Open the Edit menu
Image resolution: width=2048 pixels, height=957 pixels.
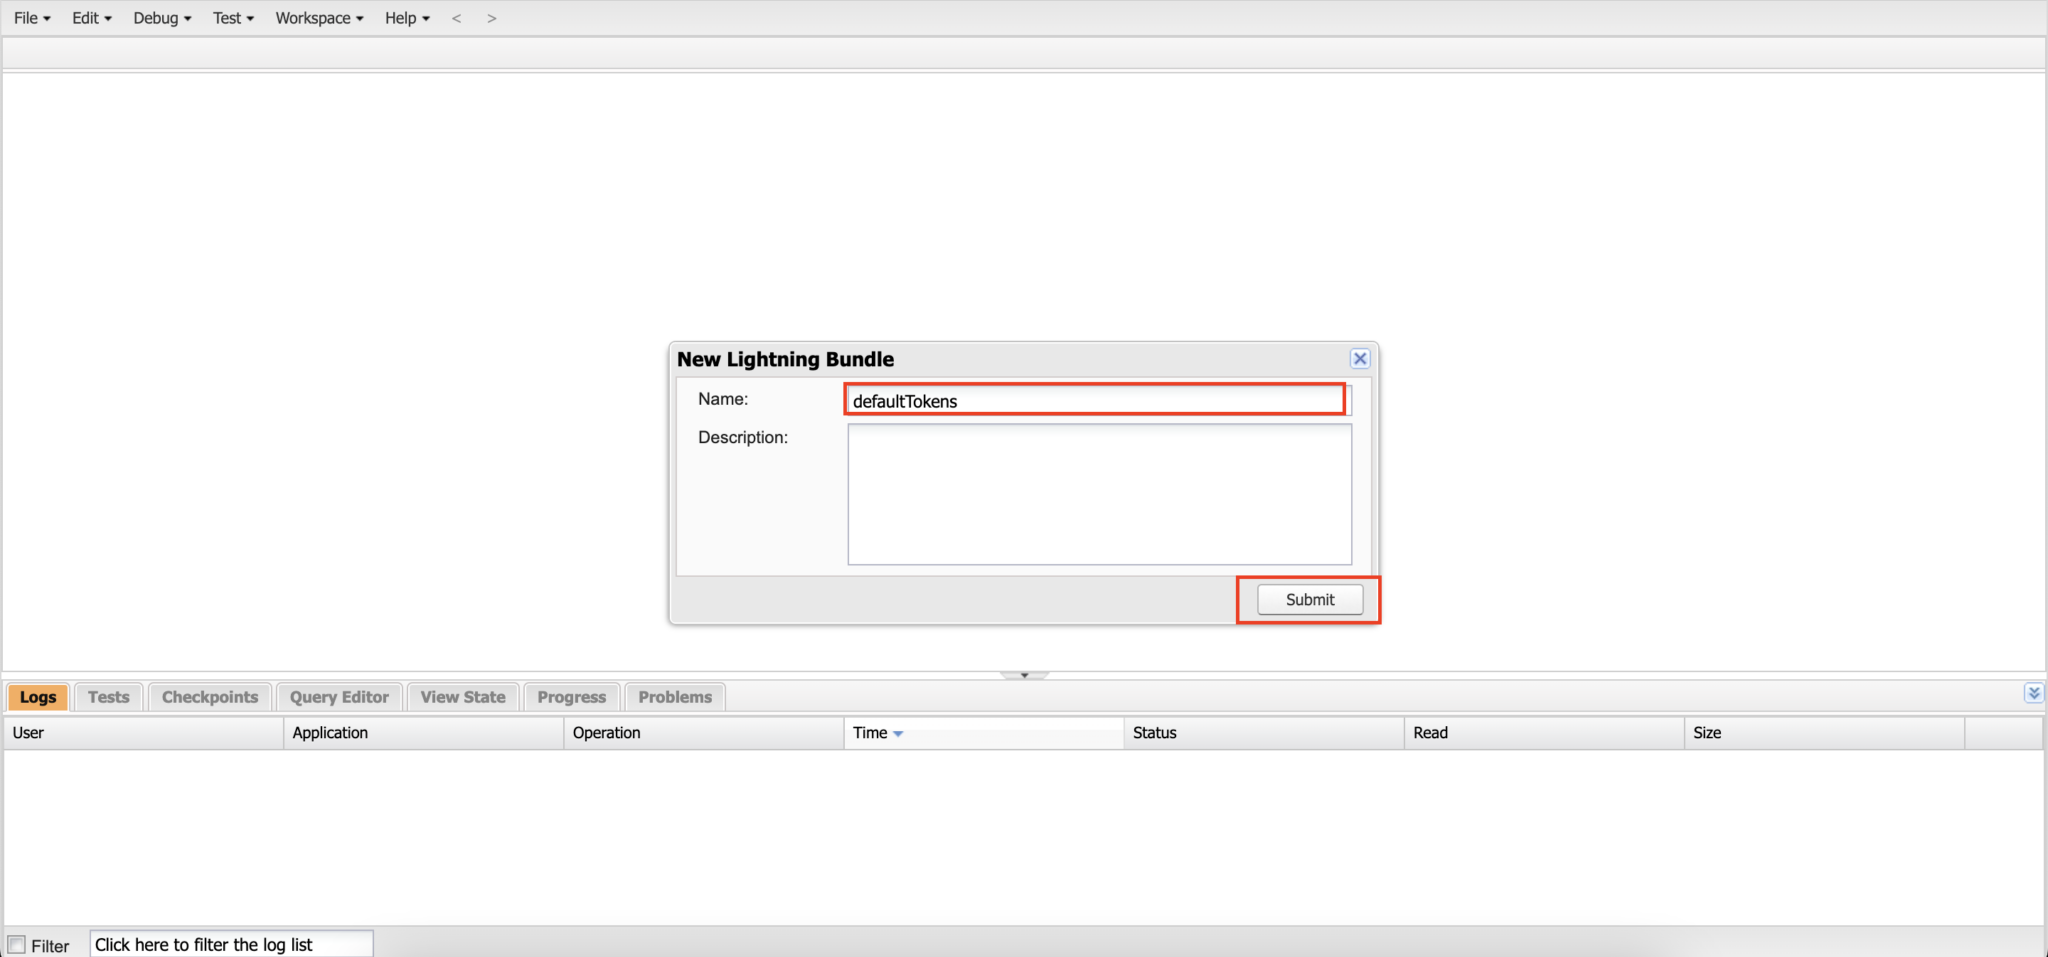click(x=91, y=18)
